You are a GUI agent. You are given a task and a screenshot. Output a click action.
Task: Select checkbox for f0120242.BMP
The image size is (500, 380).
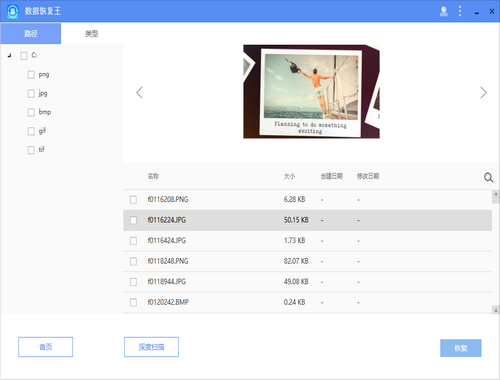pos(133,302)
